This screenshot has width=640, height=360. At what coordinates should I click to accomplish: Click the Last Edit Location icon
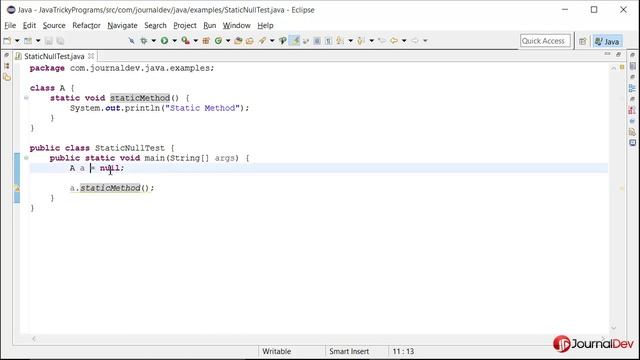pos(382,41)
